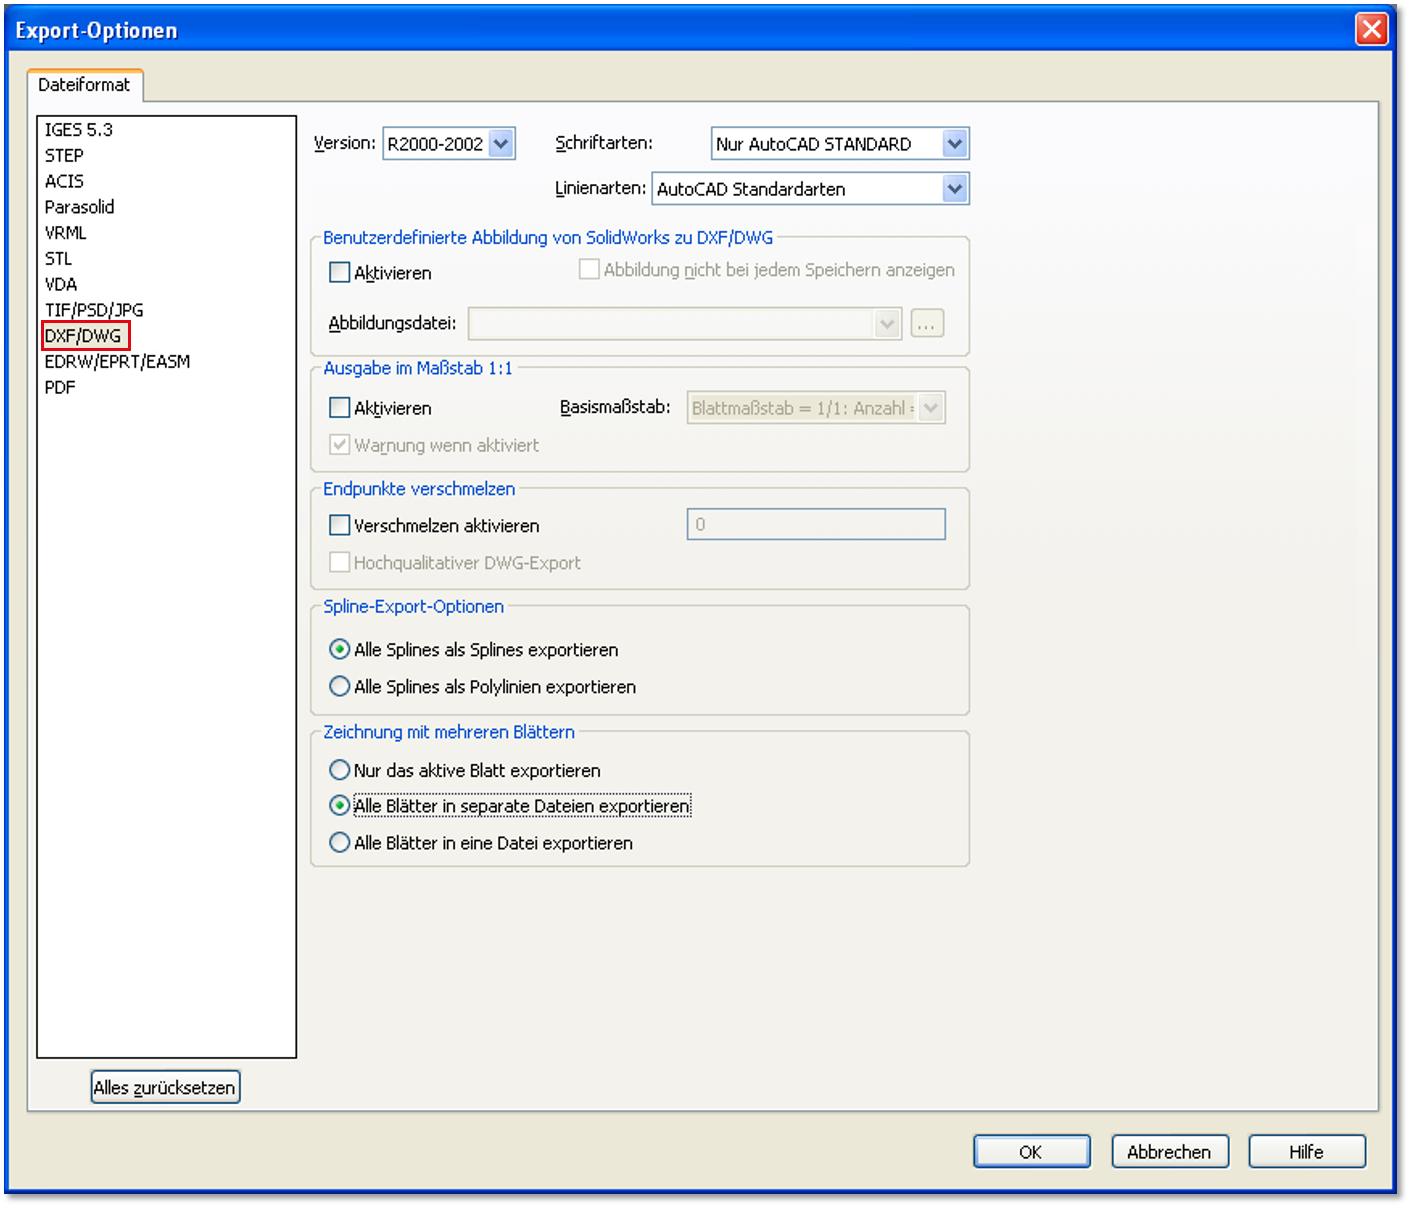Viewport: 1410px width, 1207px height.
Task: Close the Export-Optionen dialog window
Action: (1371, 29)
